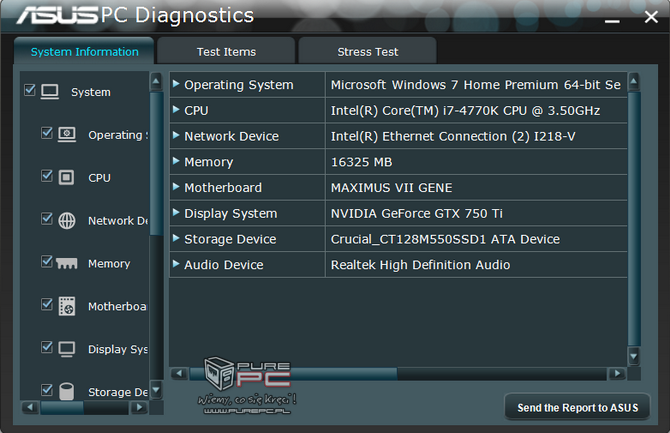Click sidebar horizontal scrollbar left arrow

click(30, 407)
